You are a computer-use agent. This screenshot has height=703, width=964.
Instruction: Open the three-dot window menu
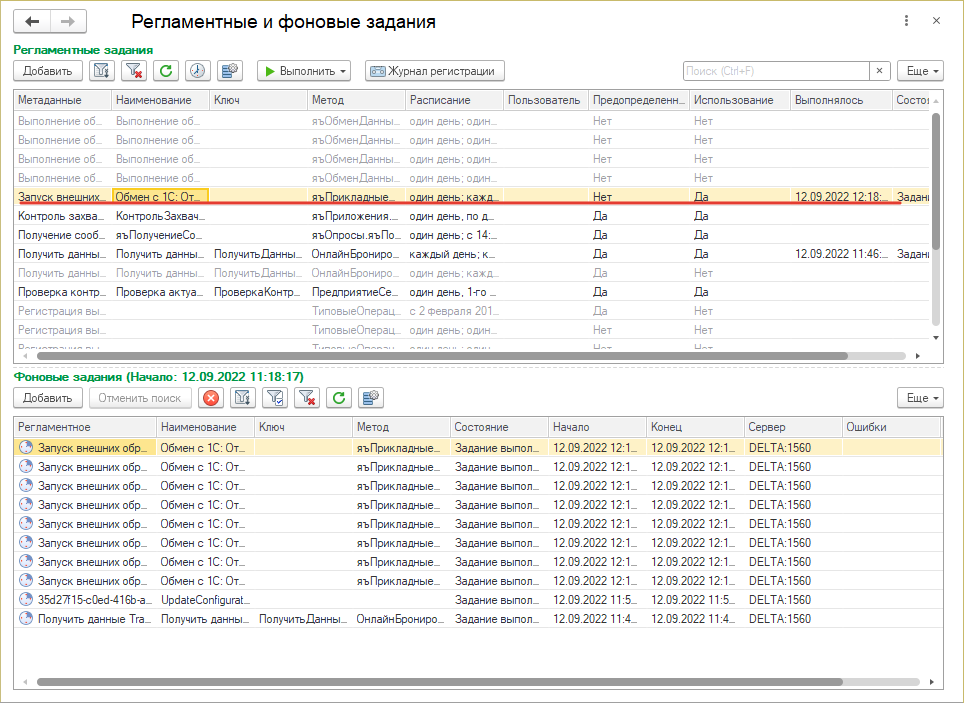pyautogui.click(x=906, y=21)
